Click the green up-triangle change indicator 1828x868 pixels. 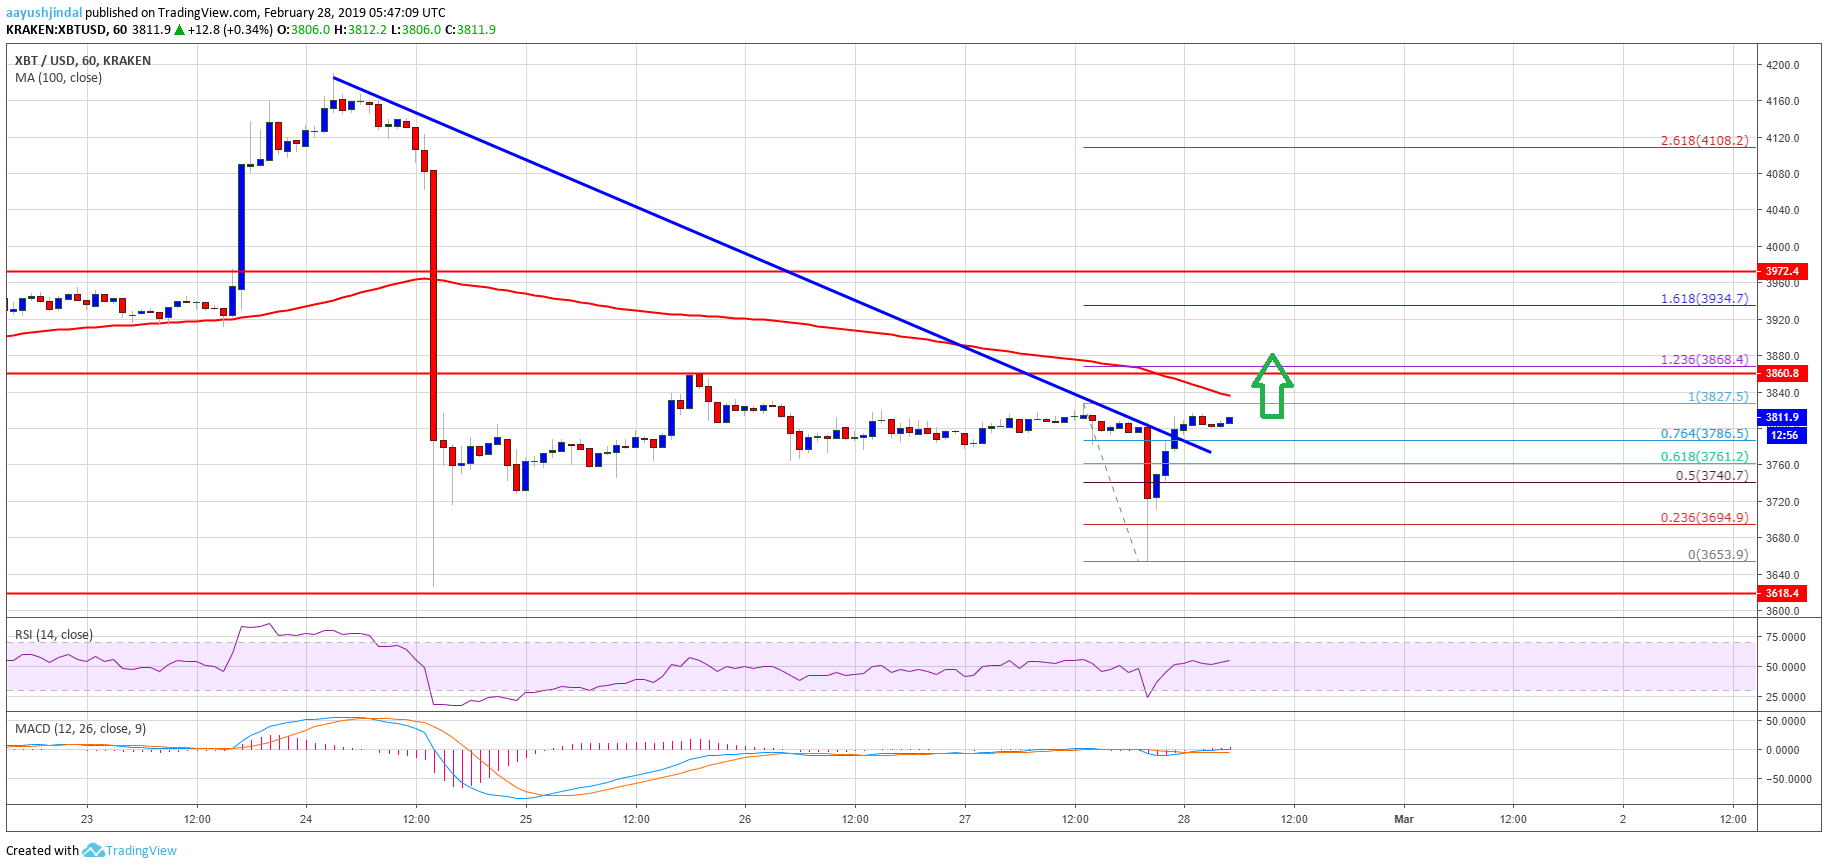180,30
